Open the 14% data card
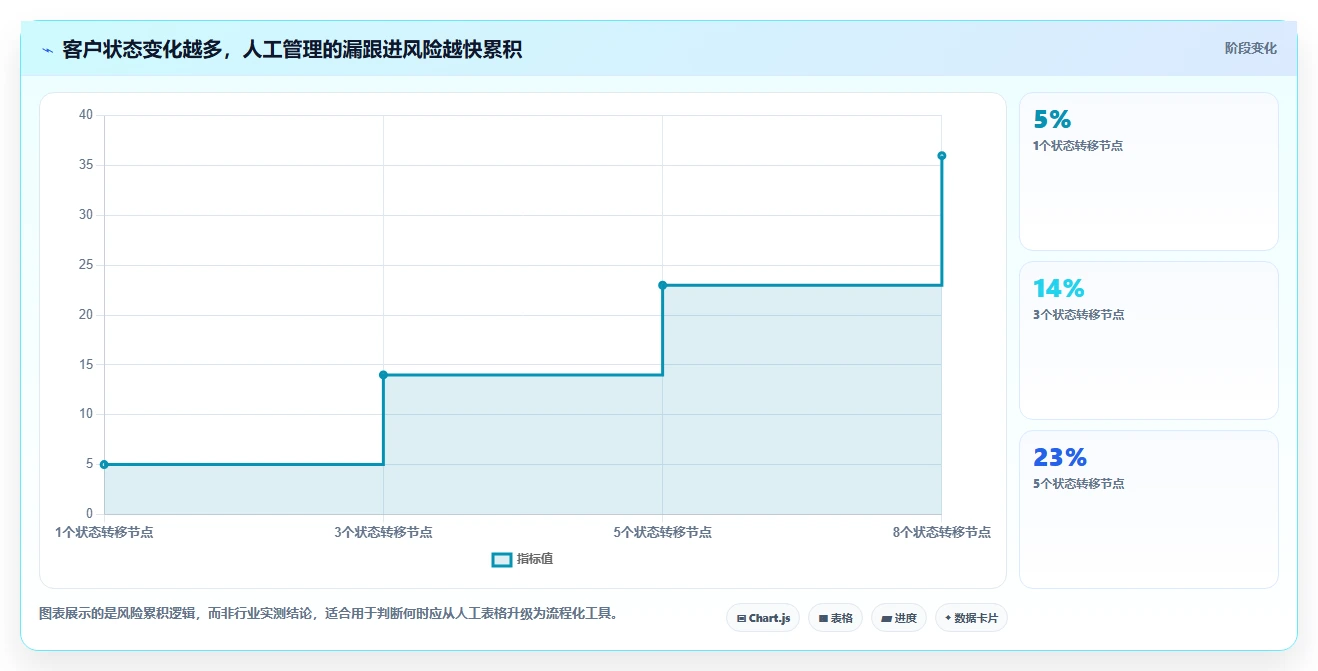 1148,340
